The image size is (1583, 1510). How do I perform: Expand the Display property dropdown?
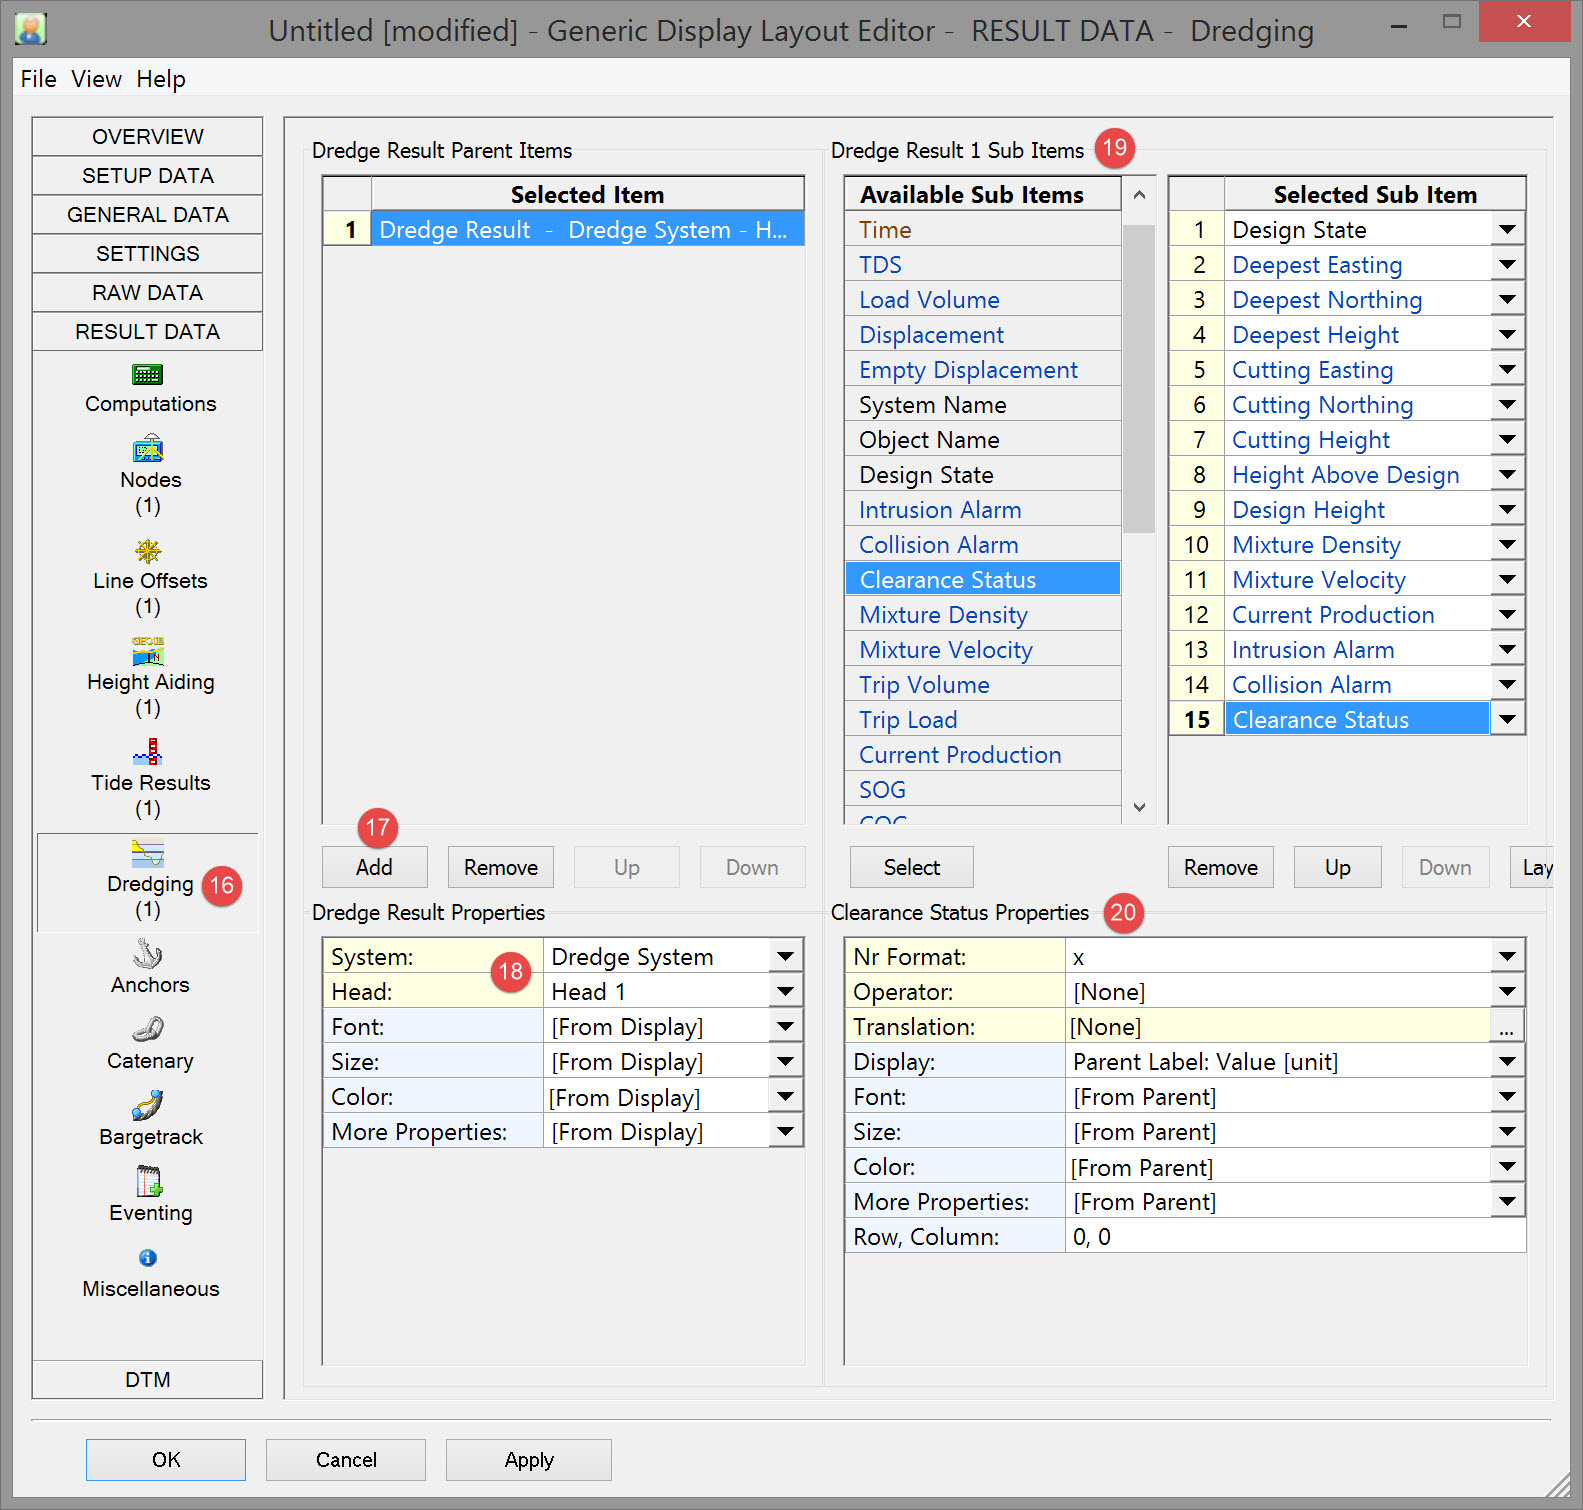(1506, 1062)
